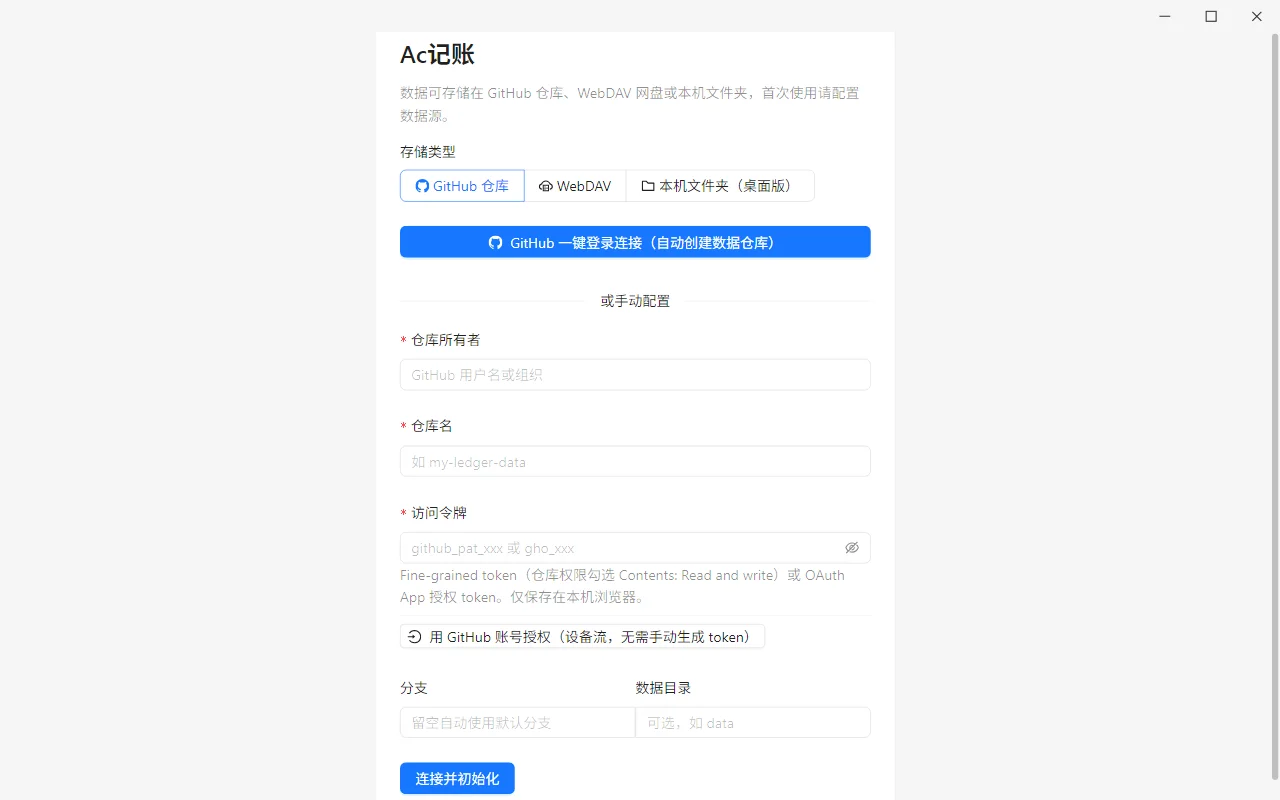The image size is (1280, 800).
Task: Focus the 访问令牌 token field
Action: pyautogui.click(x=622, y=548)
